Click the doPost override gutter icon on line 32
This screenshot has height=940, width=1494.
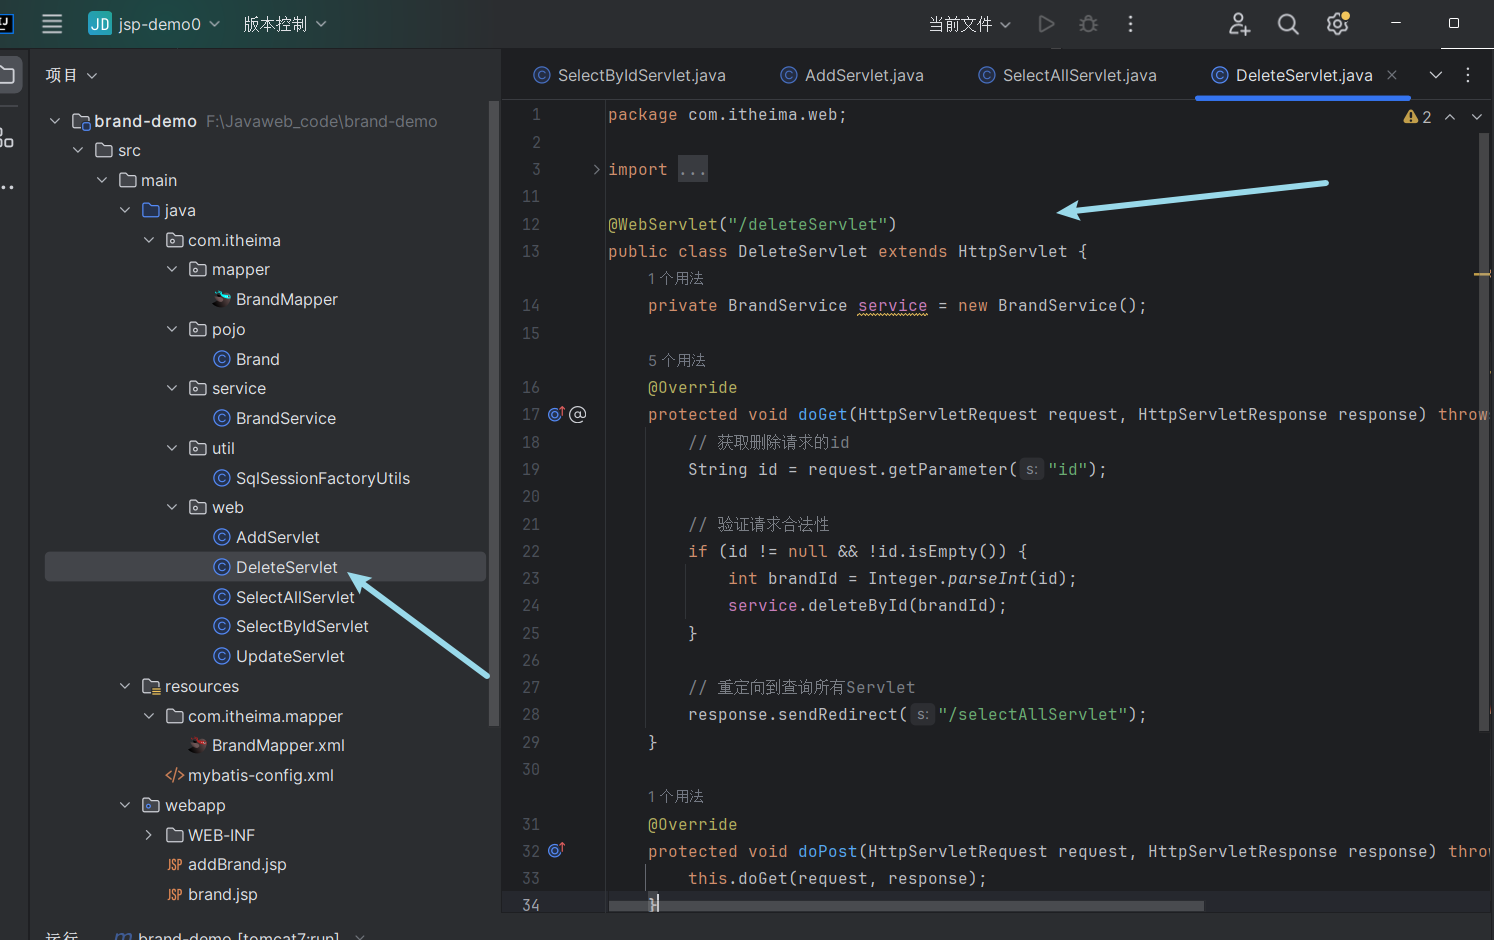point(556,851)
